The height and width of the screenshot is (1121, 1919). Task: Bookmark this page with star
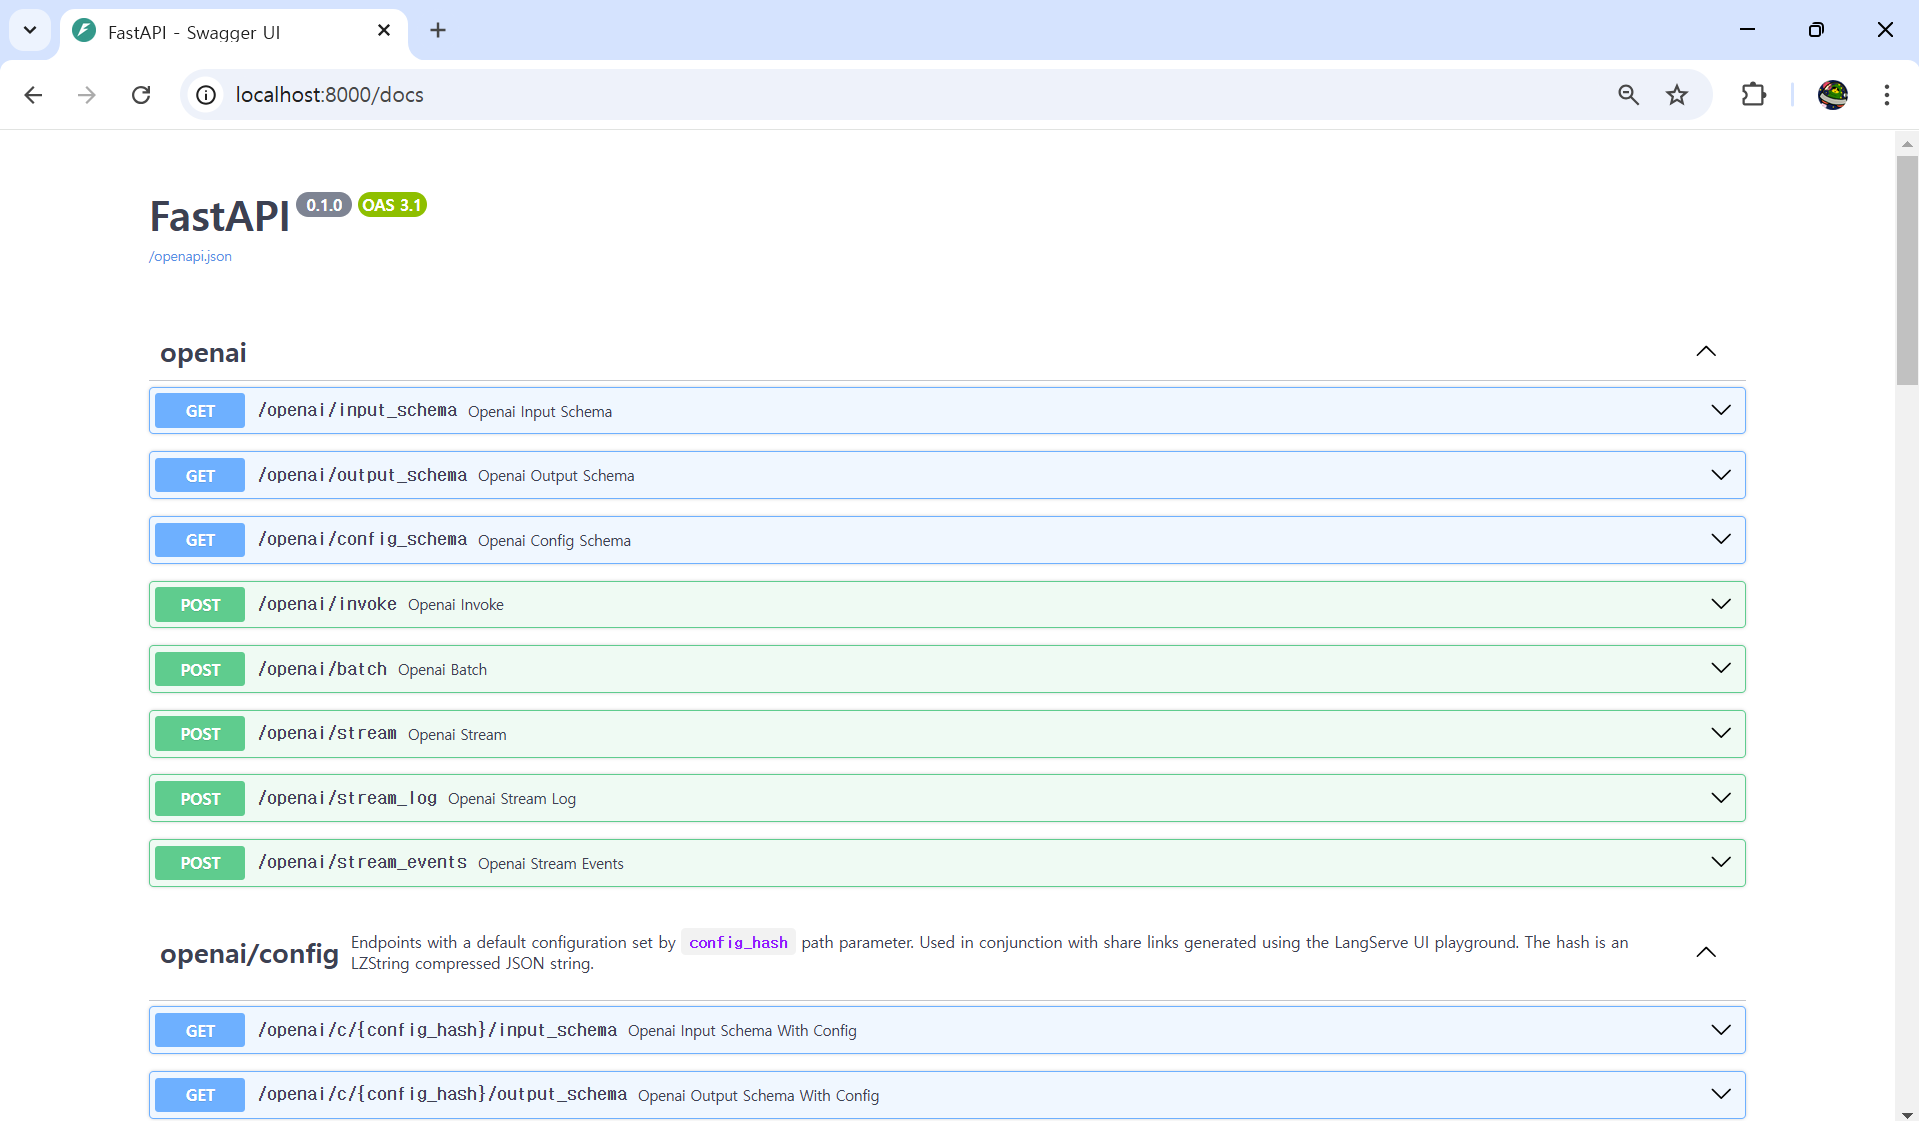(x=1677, y=95)
